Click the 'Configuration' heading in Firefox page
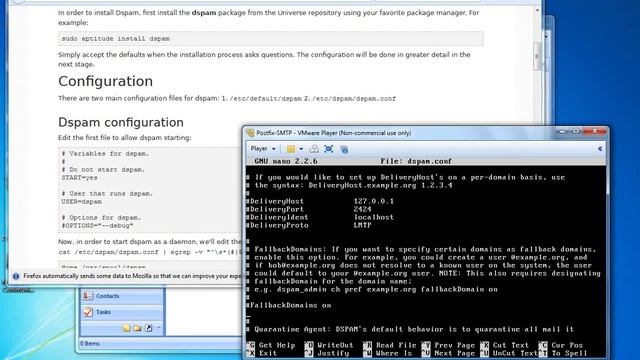Screen dimensions: 640x360 click(105, 81)
